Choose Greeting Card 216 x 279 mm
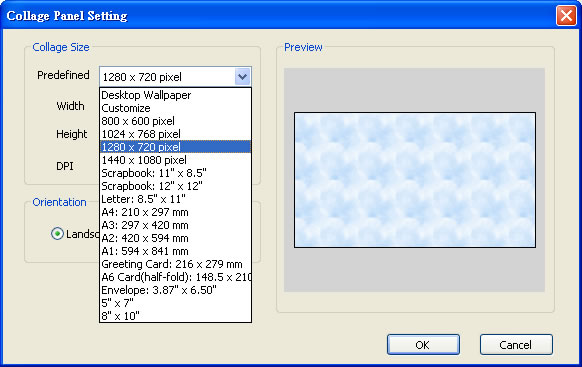Image resolution: width=582 pixels, height=367 pixels. (175, 264)
